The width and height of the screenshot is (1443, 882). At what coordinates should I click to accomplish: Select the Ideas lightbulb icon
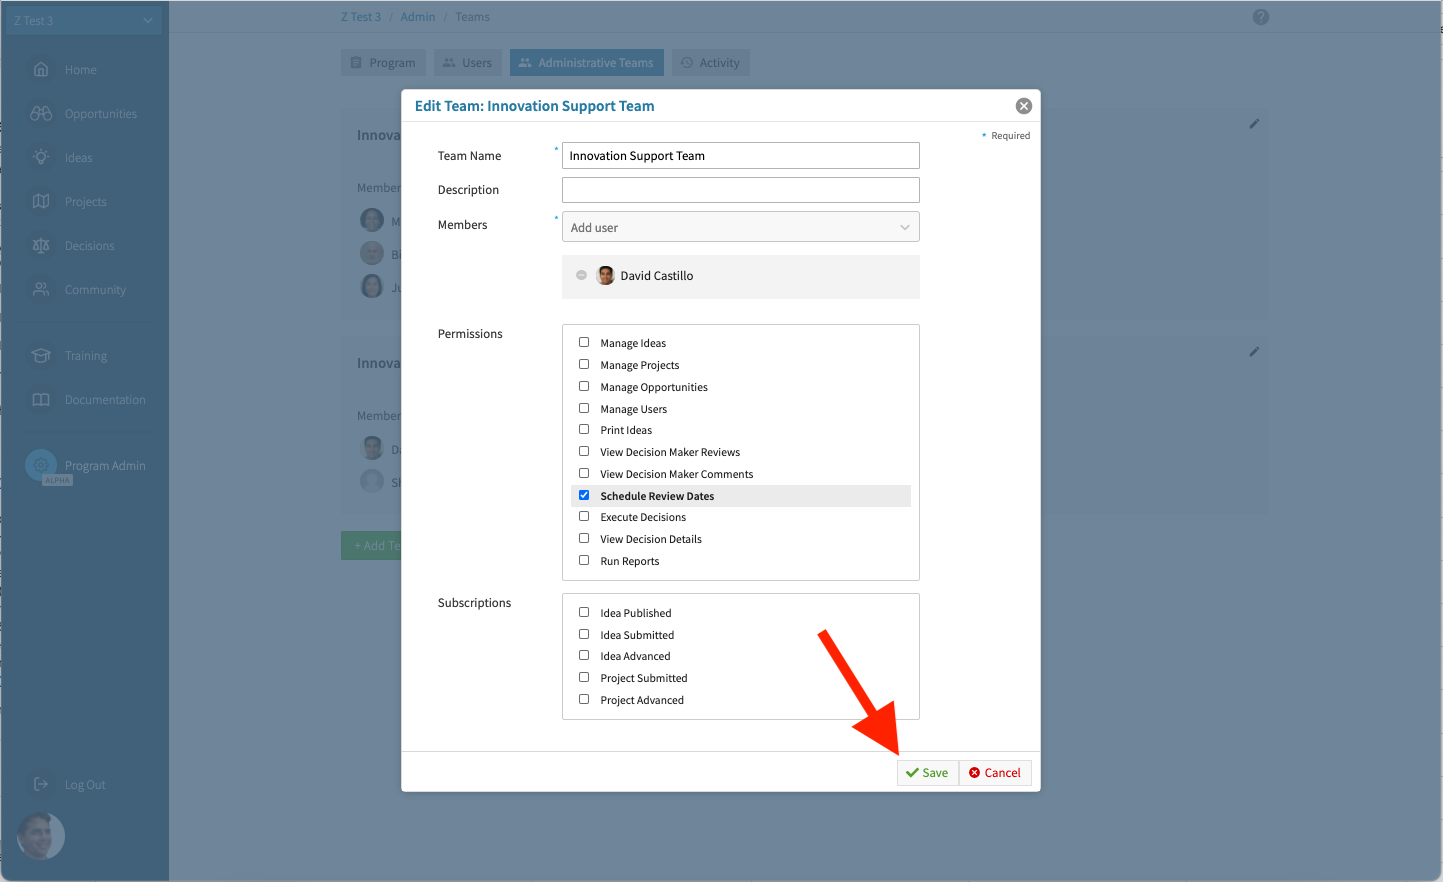click(x=41, y=157)
